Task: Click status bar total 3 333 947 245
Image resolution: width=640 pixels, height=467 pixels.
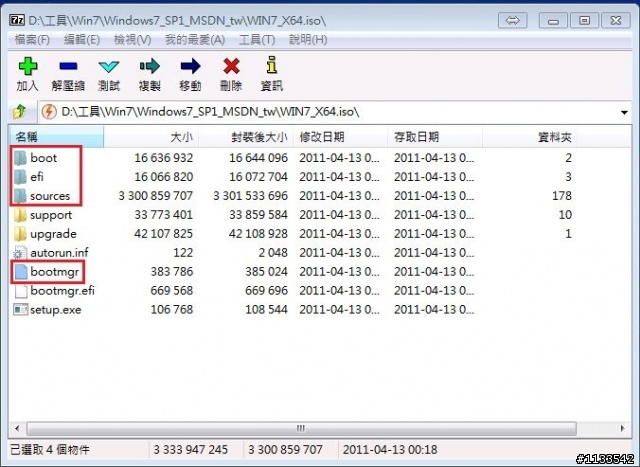Action: point(190,450)
